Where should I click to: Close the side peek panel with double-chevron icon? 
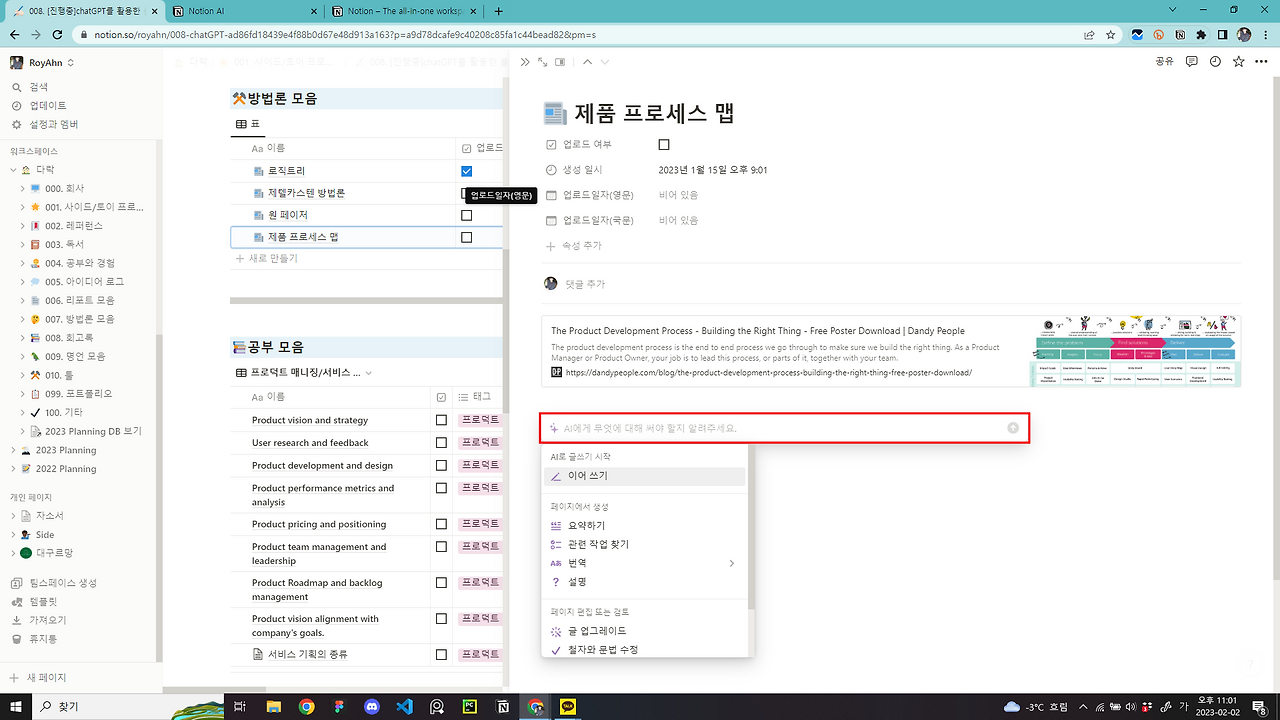525,62
